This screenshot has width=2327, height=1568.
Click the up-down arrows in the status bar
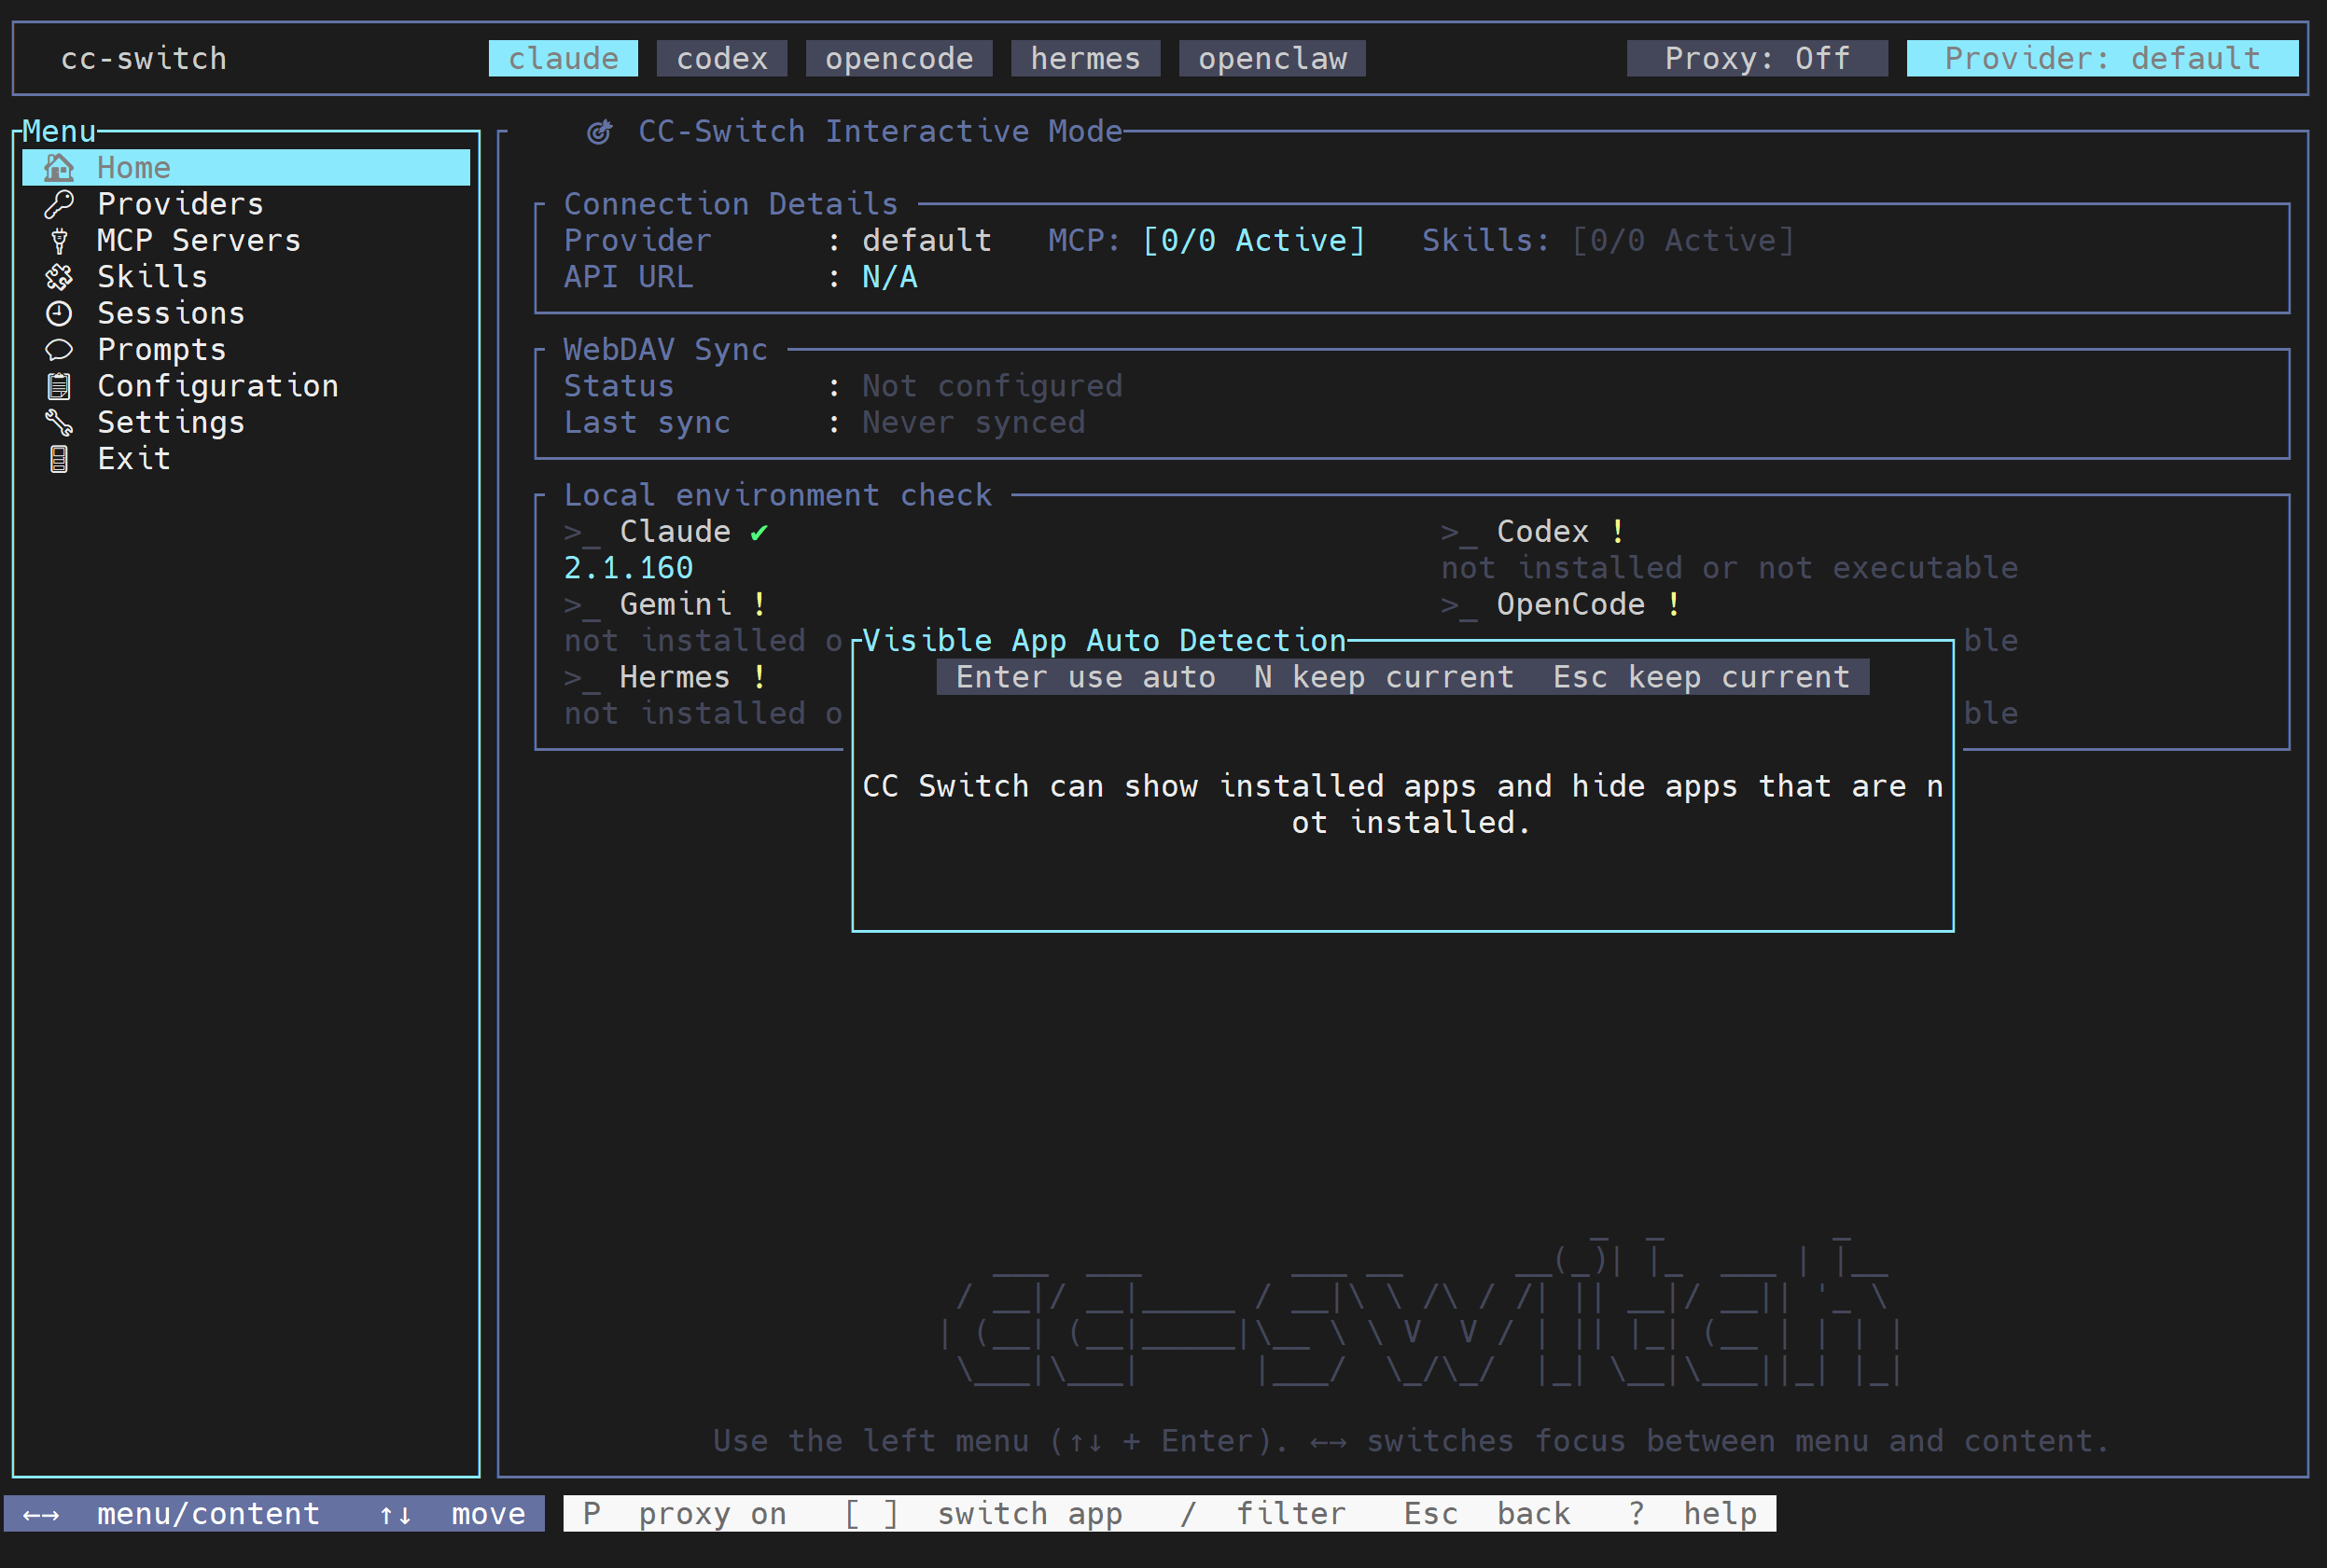tap(395, 1515)
